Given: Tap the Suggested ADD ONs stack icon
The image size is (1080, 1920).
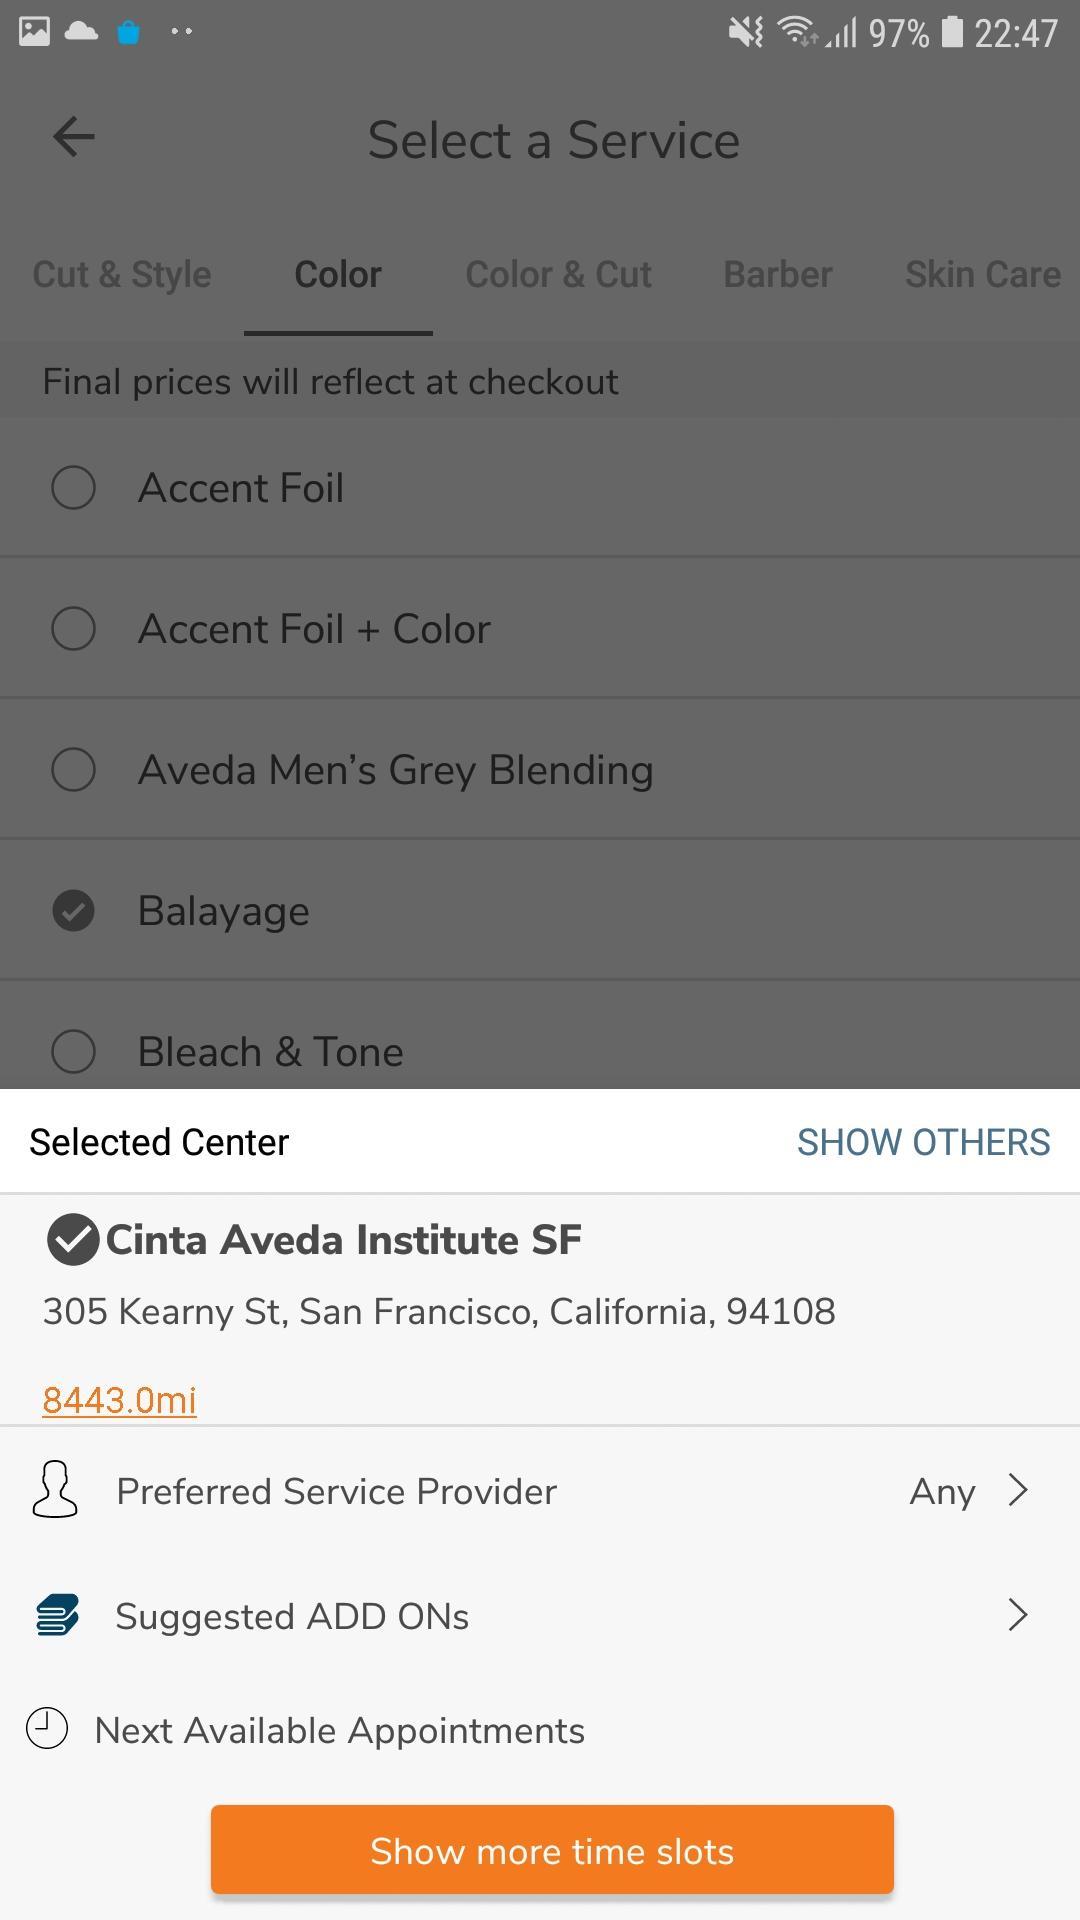Looking at the screenshot, I should pos(57,1615).
